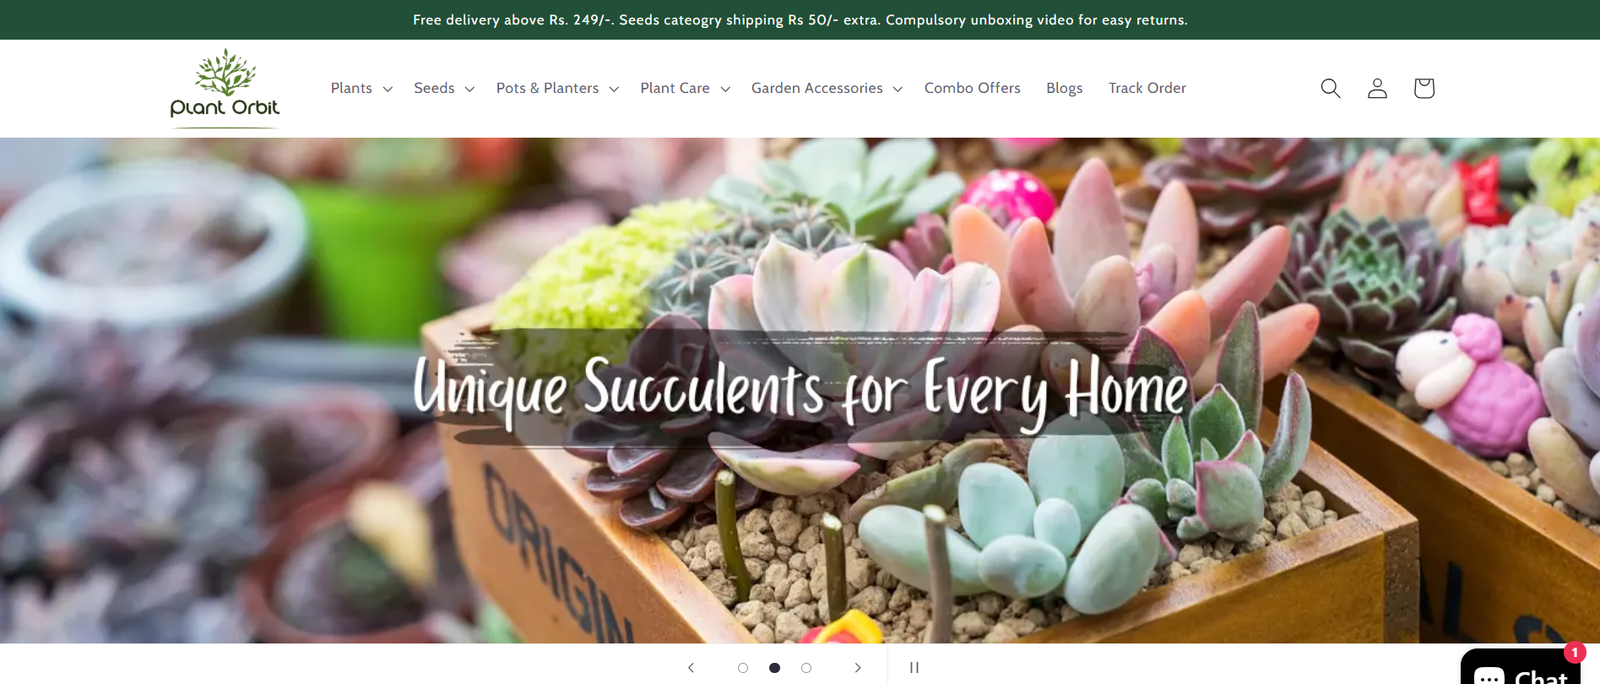Expand the Pots & Planters dropdown
Image resolution: width=1600 pixels, height=684 pixels.
557,88
